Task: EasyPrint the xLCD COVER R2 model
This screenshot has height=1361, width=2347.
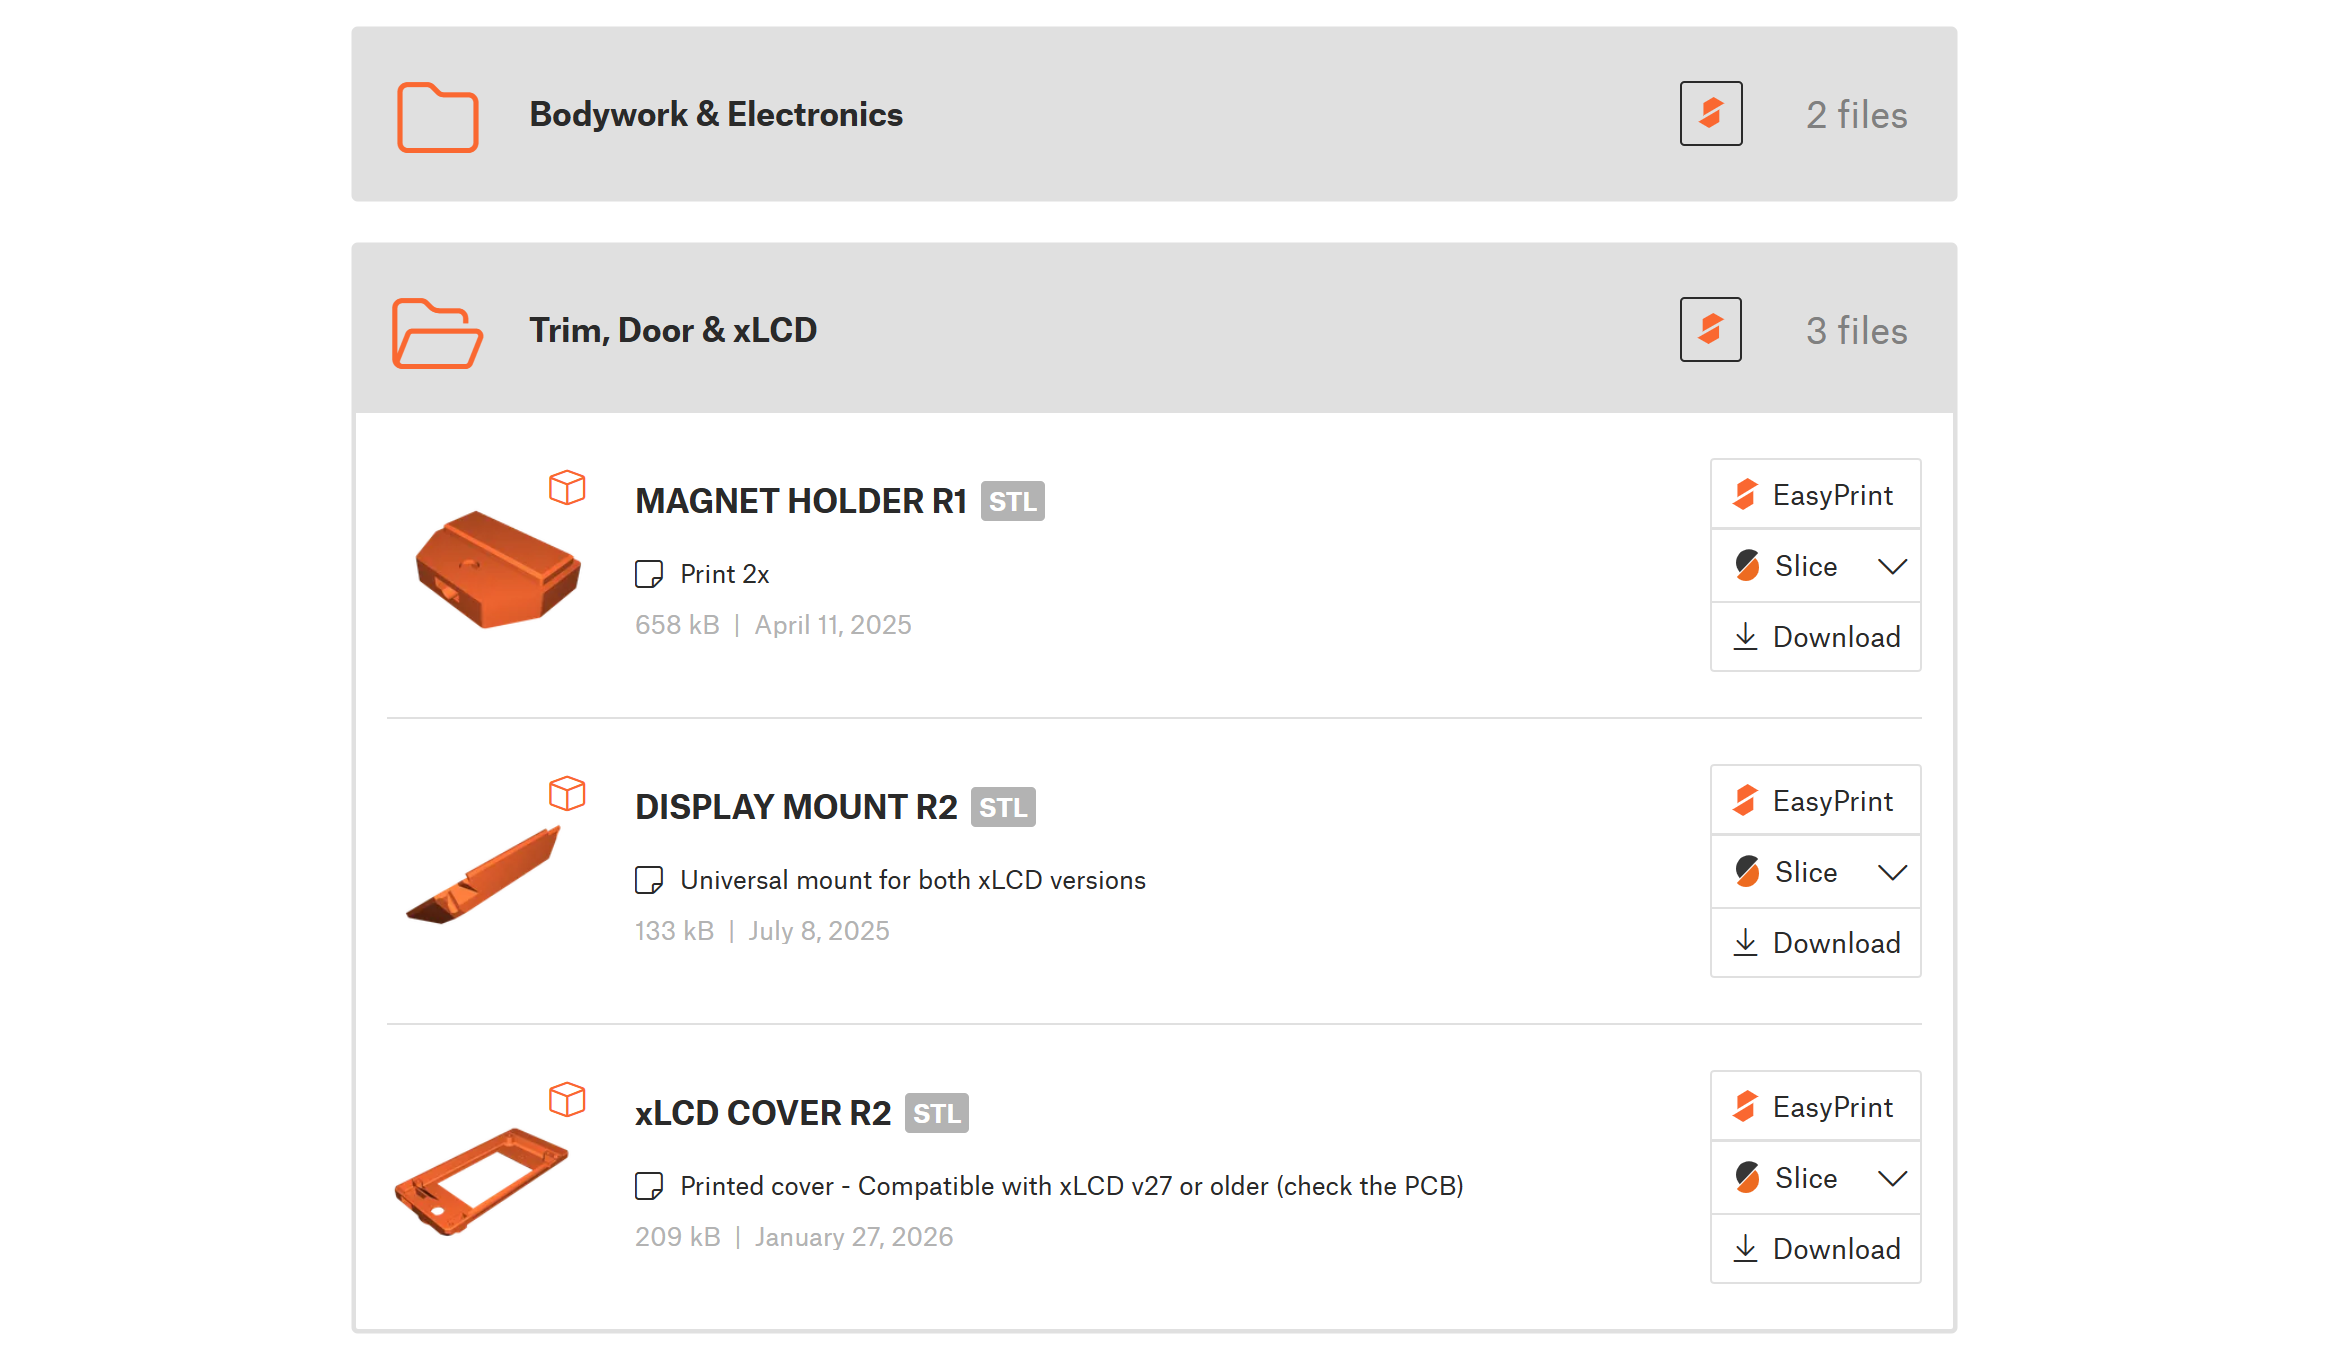Action: click(x=1816, y=1107)
